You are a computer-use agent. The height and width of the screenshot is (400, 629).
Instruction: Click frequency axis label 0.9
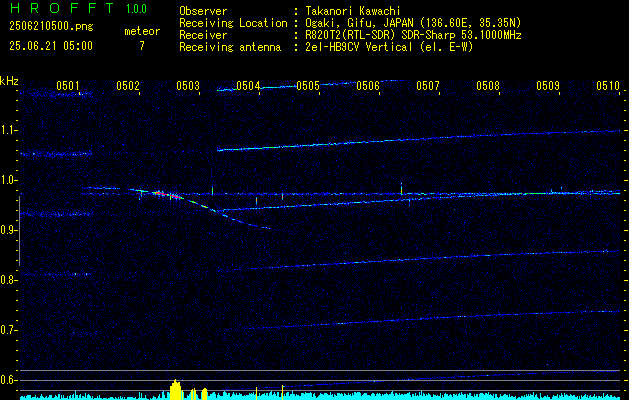coord(8,230)
